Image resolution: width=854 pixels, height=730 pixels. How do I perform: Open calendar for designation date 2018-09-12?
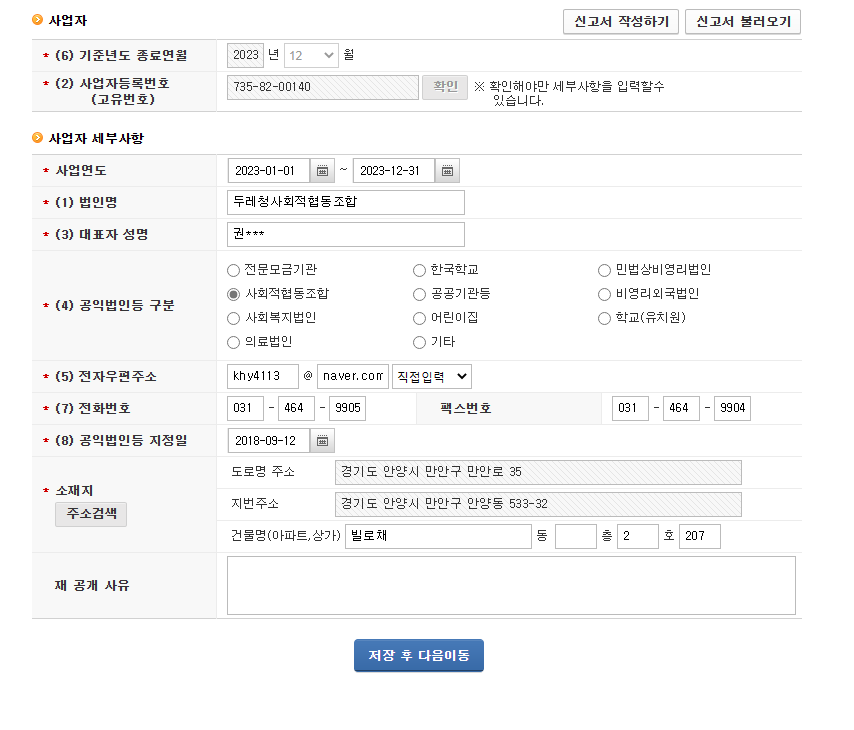(x=323, y=441)
